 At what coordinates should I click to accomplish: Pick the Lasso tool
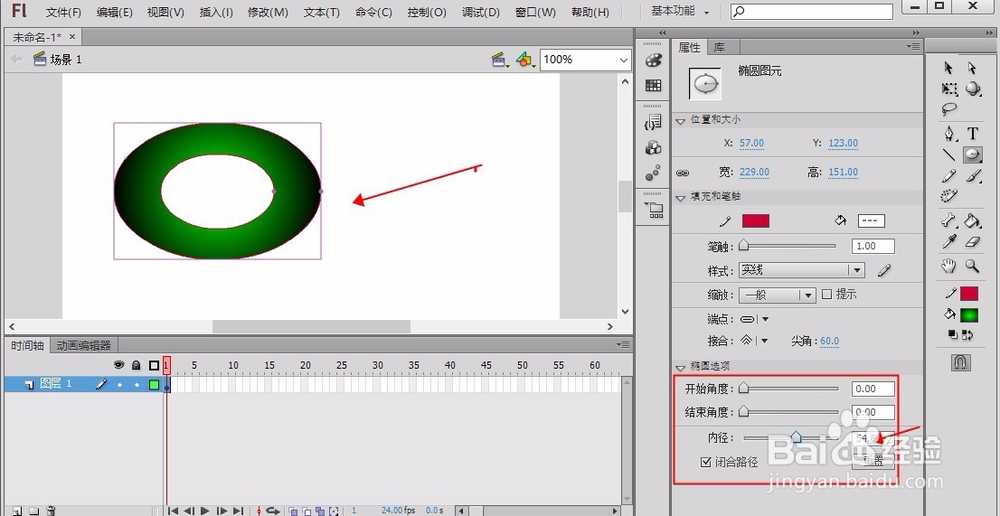[x=950, y=110]
